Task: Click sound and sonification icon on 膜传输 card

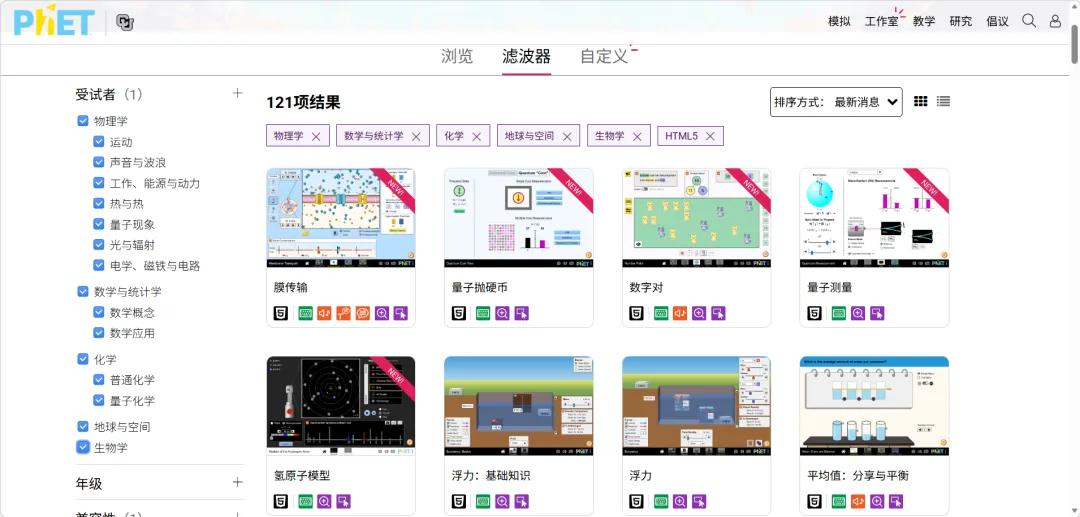Action: [x=325, y=313]
